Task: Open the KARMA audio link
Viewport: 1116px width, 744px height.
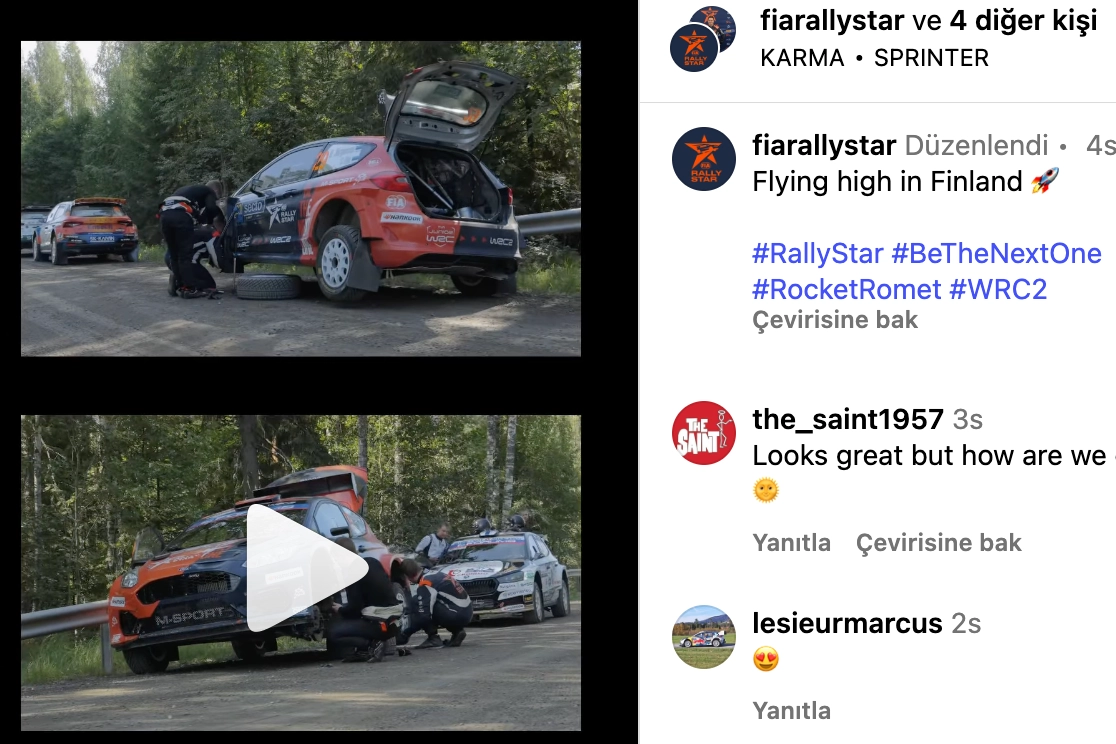Action: 801,58
